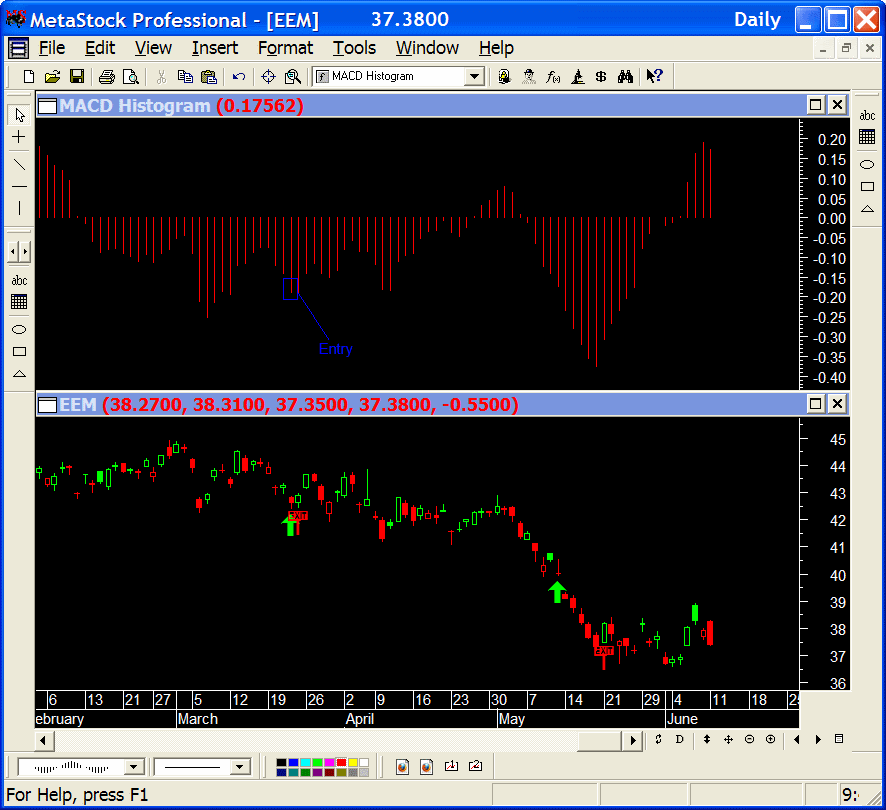Select the vertical line drawing tool
This screenshot has width=886, height=810.
18,208
